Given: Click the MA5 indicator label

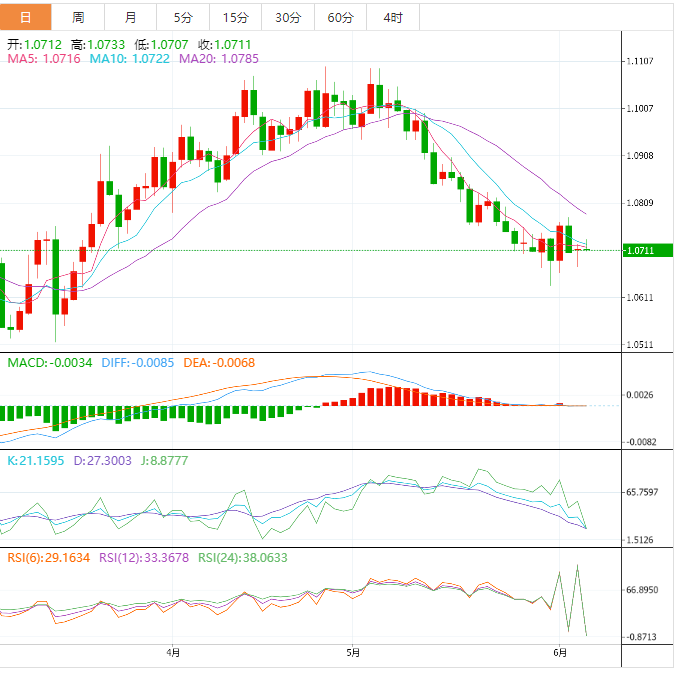Looking at the screenshot, I should click(x=42, y=60).
